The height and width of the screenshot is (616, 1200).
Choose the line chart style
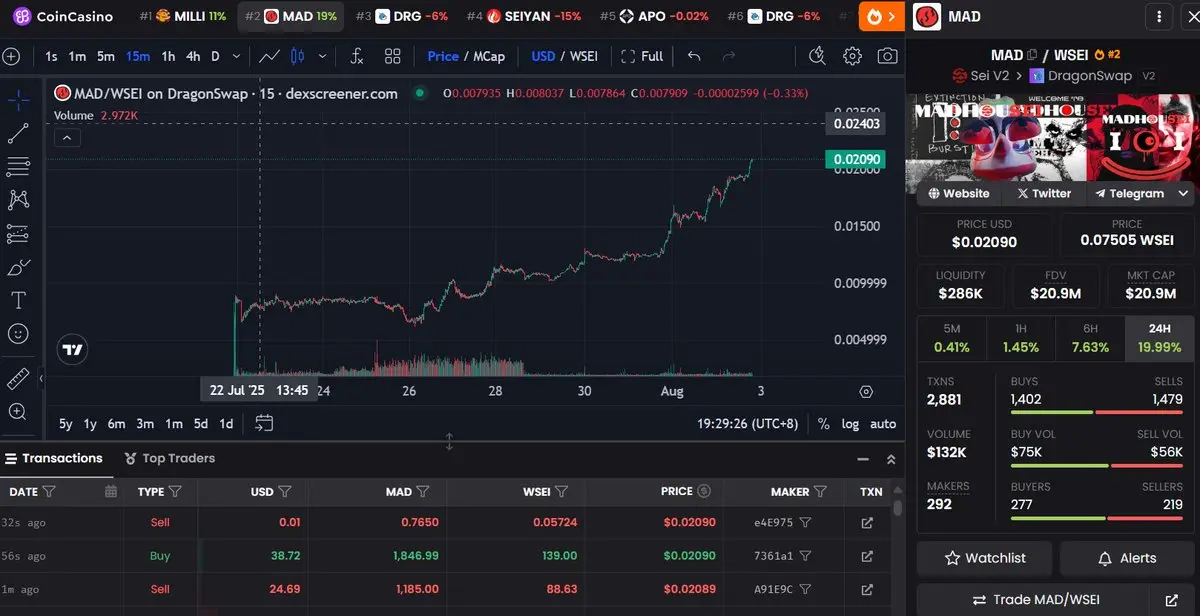(268, 56)
